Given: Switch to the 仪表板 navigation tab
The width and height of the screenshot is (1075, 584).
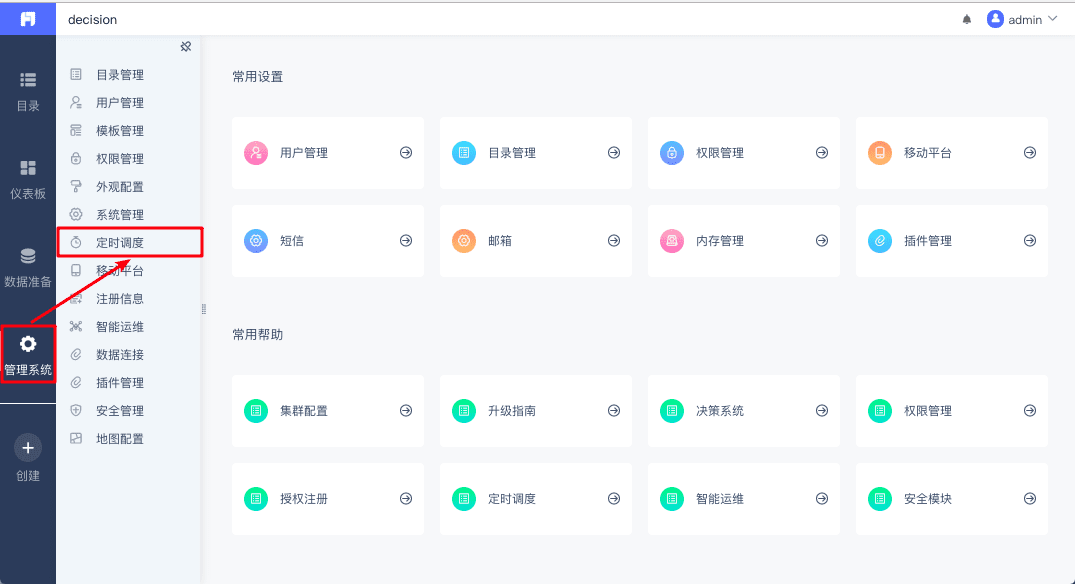Looking at the screenshot, I should [x=28, y=179].
